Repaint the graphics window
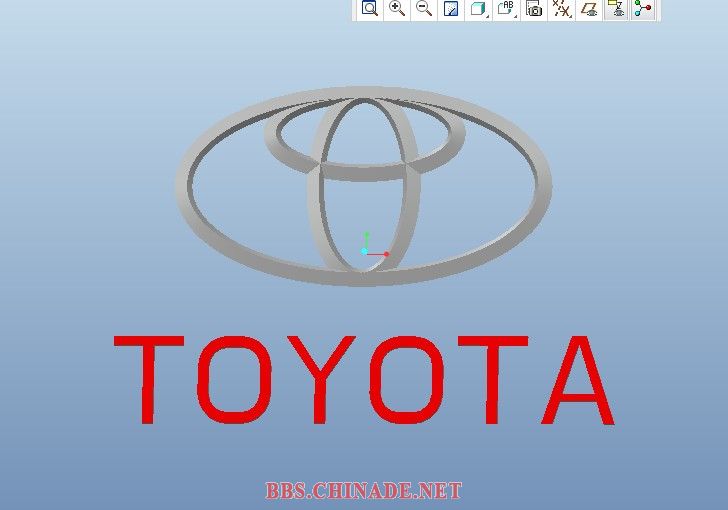Image resolution: width=728 pixels, height=510 pixels. [451, 8]
